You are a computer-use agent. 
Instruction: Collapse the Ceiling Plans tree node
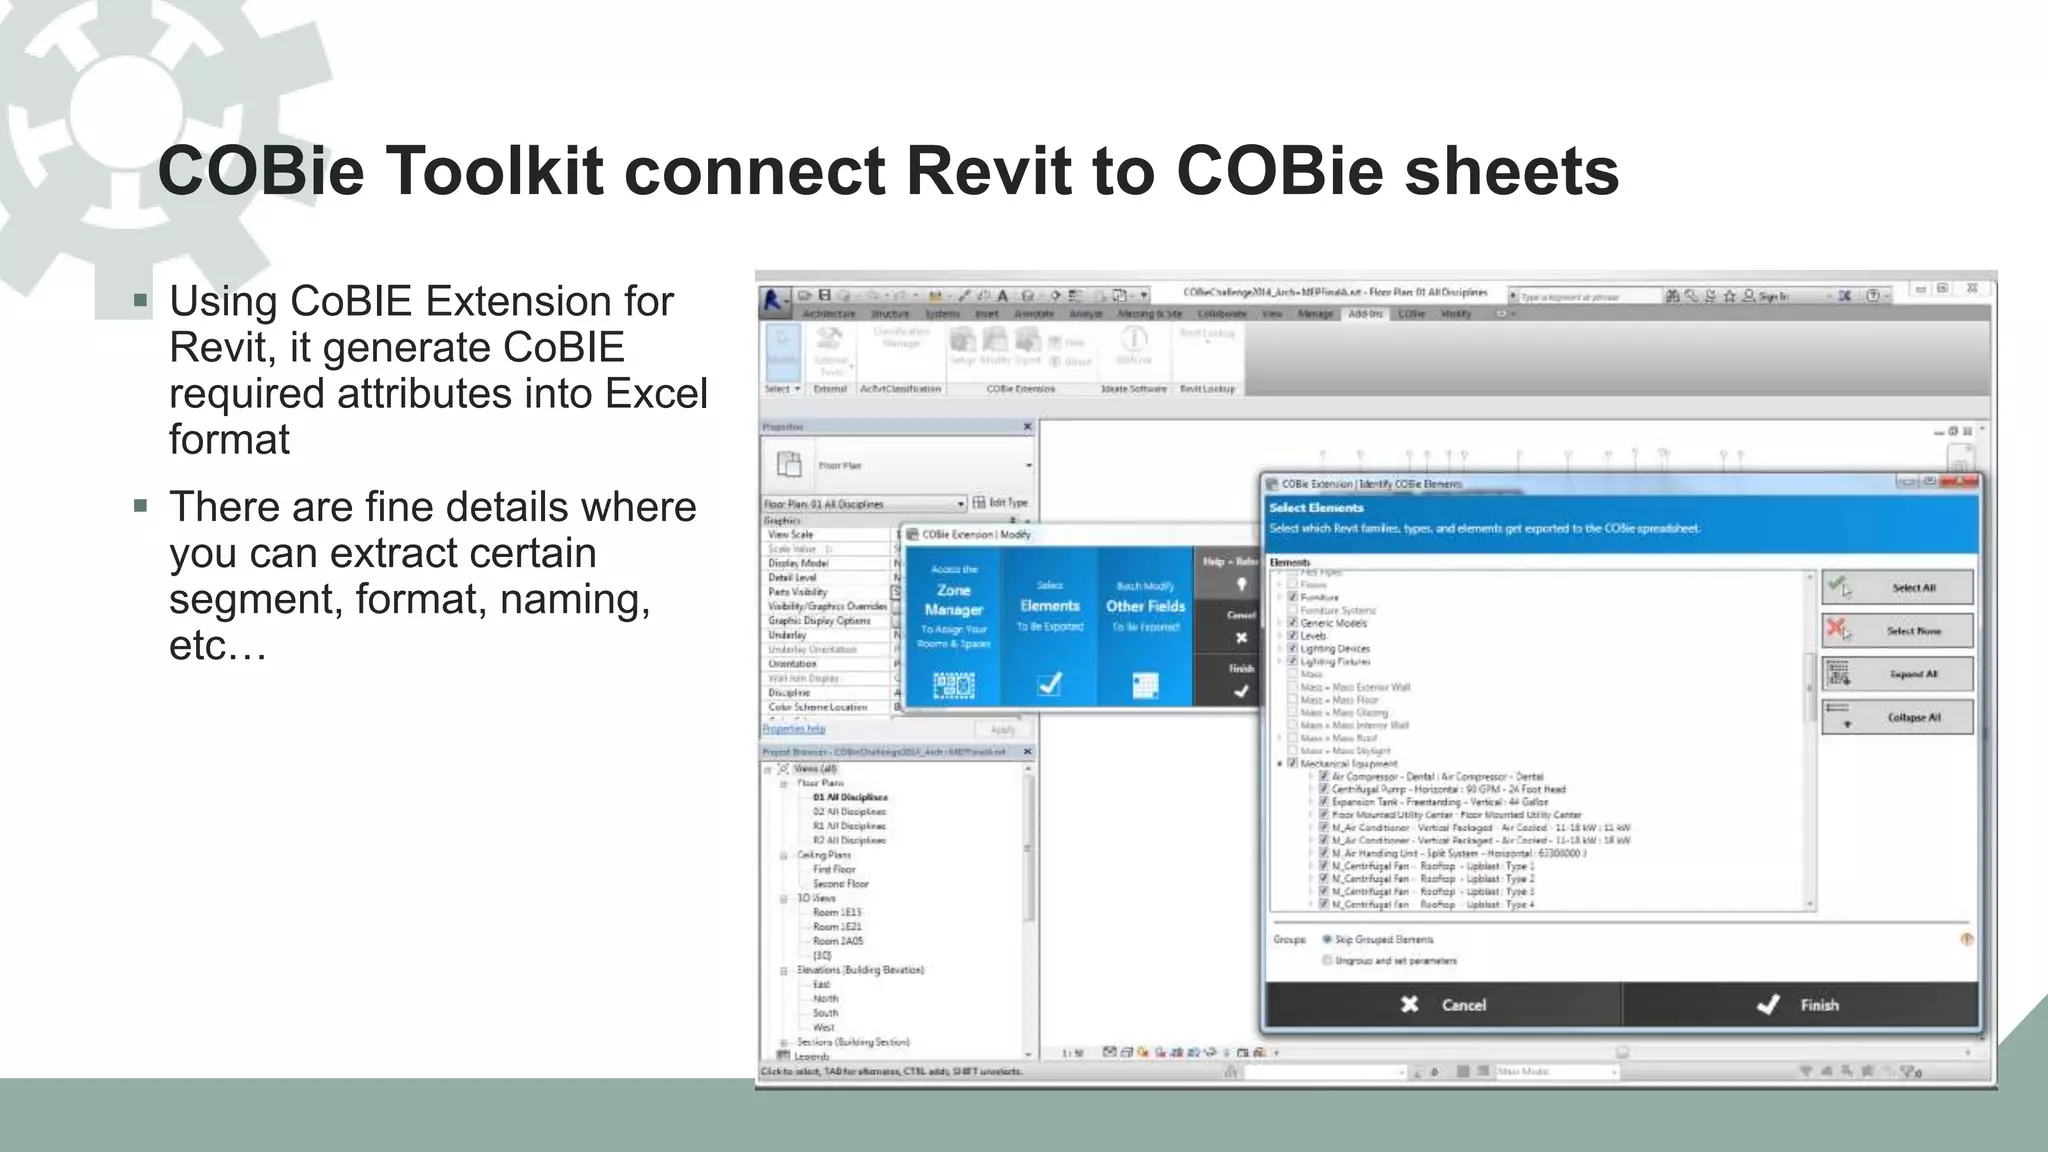click(784, 856)
